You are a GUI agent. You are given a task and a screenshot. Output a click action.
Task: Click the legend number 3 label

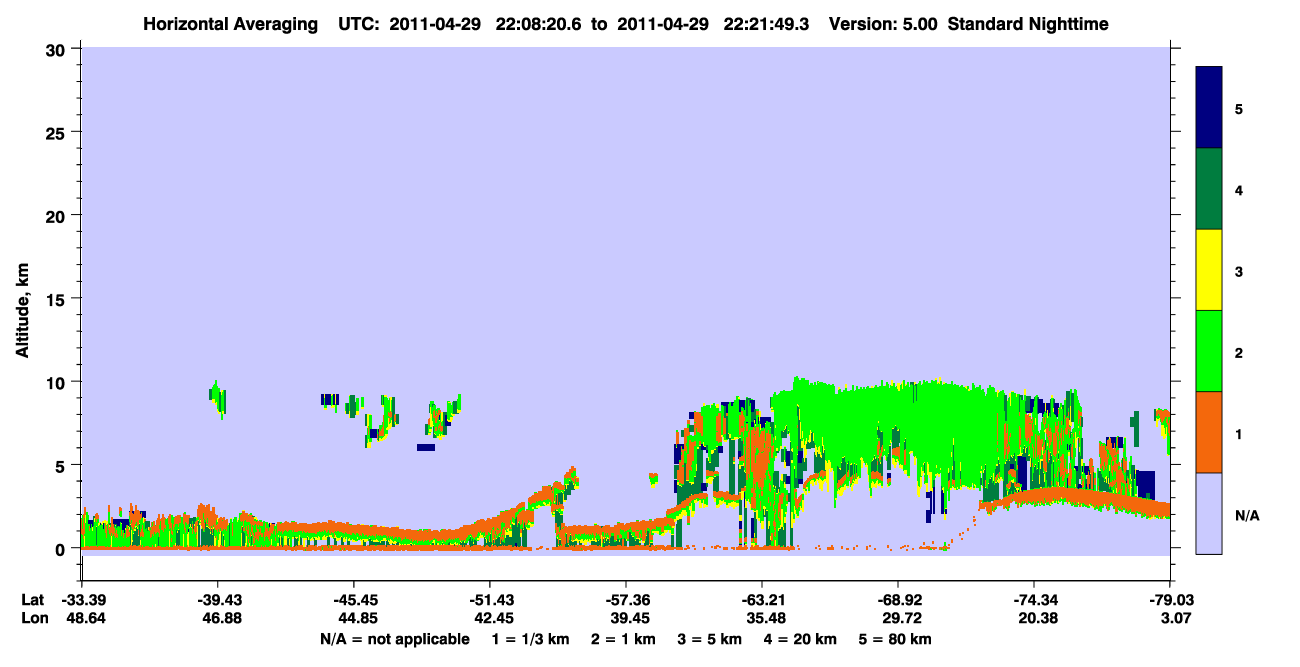[1239, 272]
